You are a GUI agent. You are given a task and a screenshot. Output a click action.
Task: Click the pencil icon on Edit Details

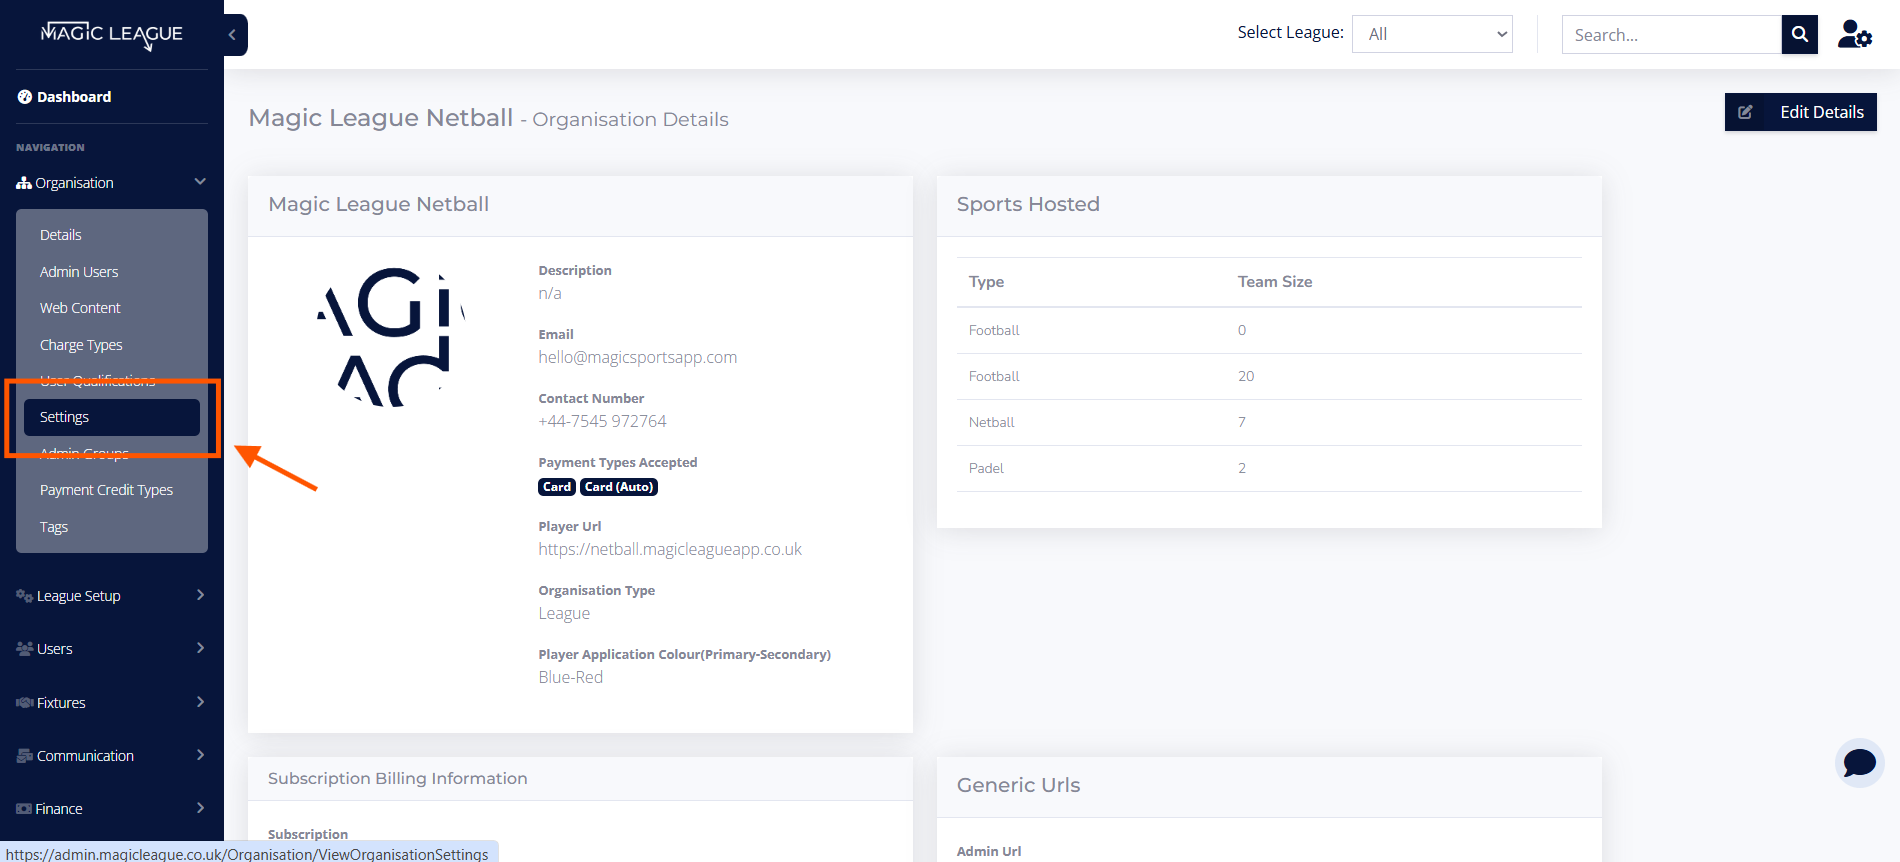(x=1745, y=112)
